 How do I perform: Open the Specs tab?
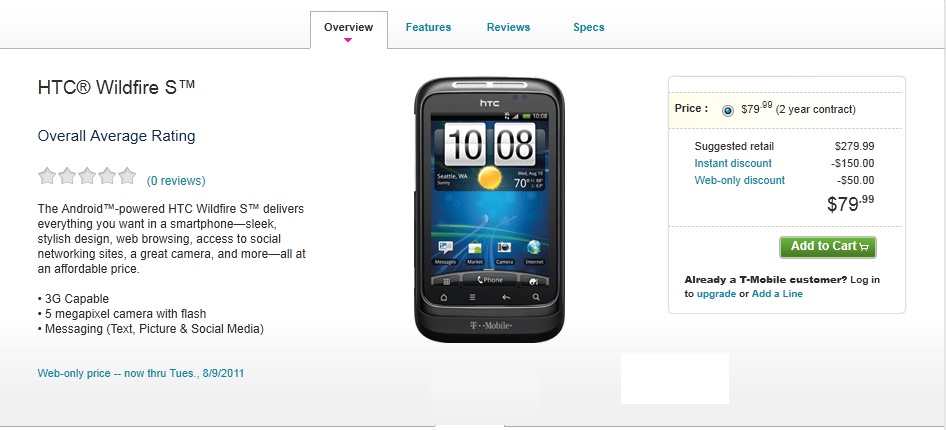tap(588, 27)
